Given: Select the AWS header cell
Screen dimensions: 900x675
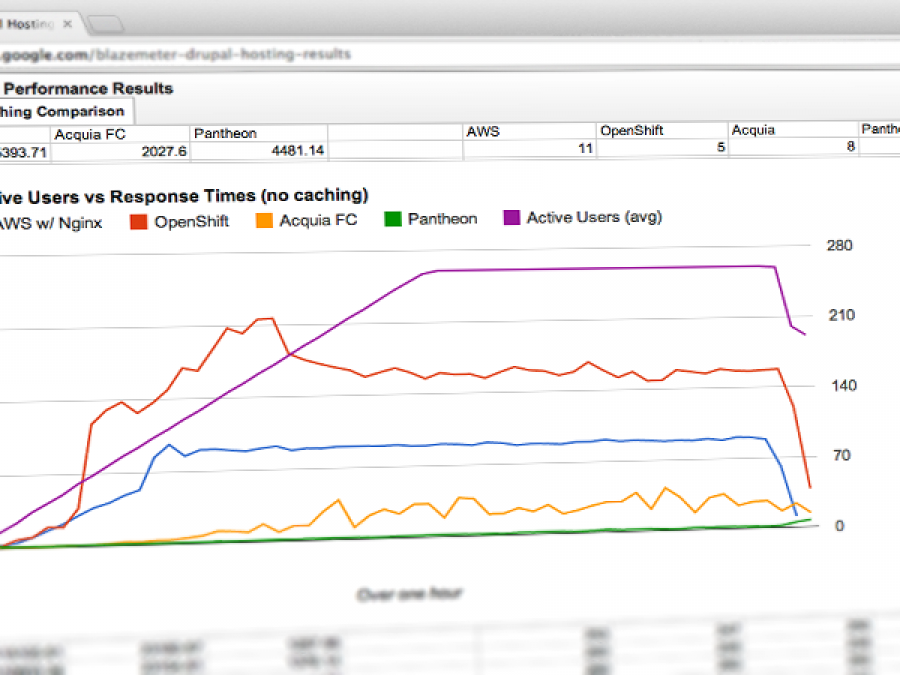Looking at the screenshot, I should point(529,131).
